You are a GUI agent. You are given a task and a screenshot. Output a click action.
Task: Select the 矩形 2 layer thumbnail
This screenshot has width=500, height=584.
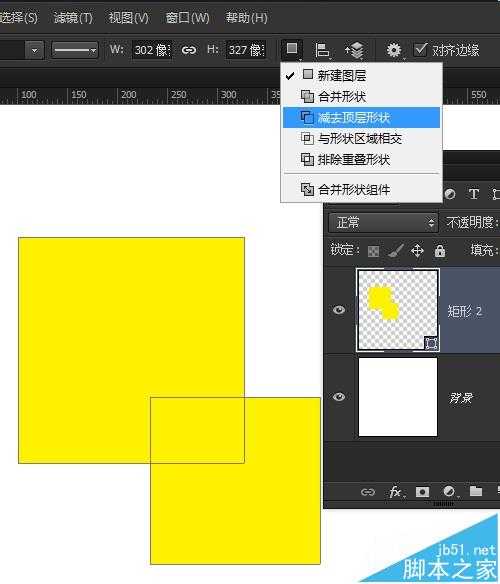(398, 310)
